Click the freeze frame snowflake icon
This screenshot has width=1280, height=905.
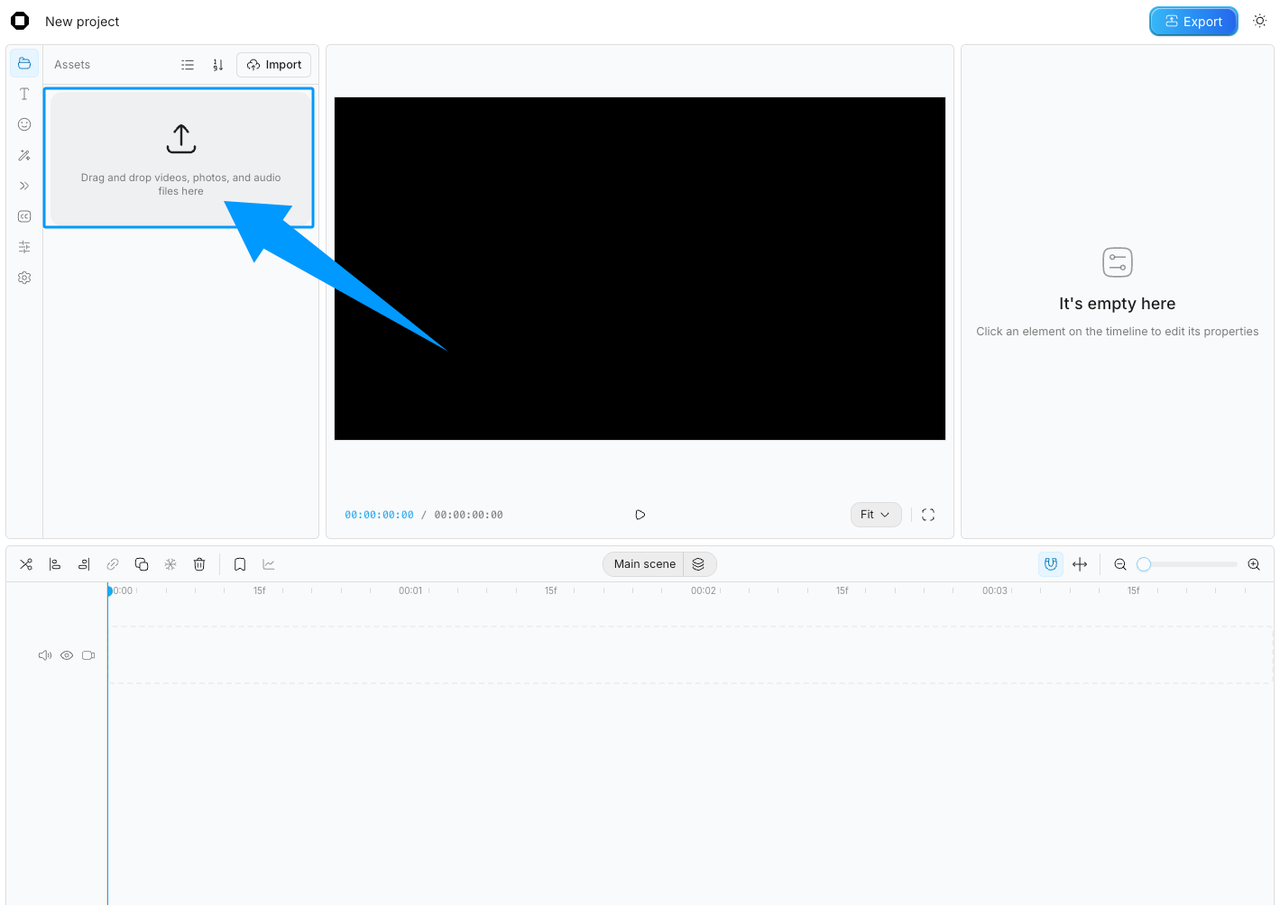(x=171, y=564)
